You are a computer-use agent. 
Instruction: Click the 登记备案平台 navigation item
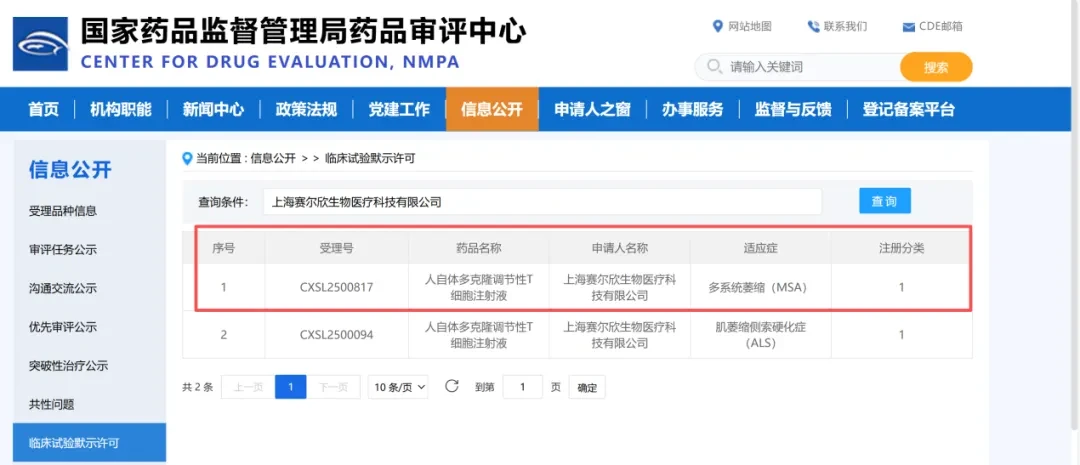908,109
